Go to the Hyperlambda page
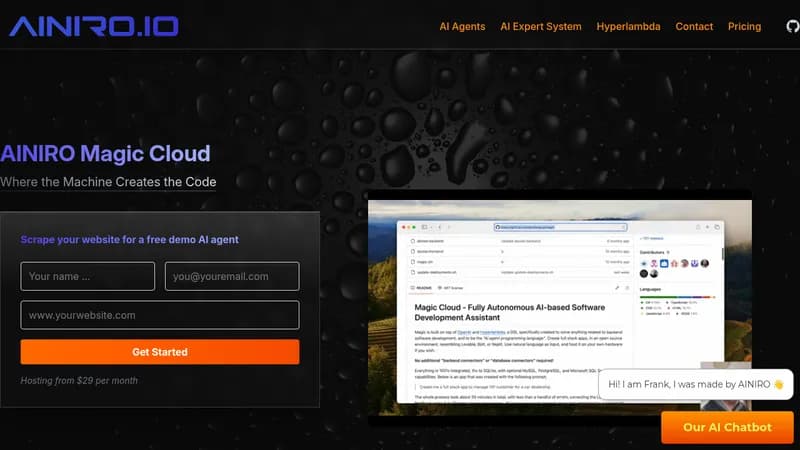The height and width of the screenshot is (450, 800). (628, 27)
